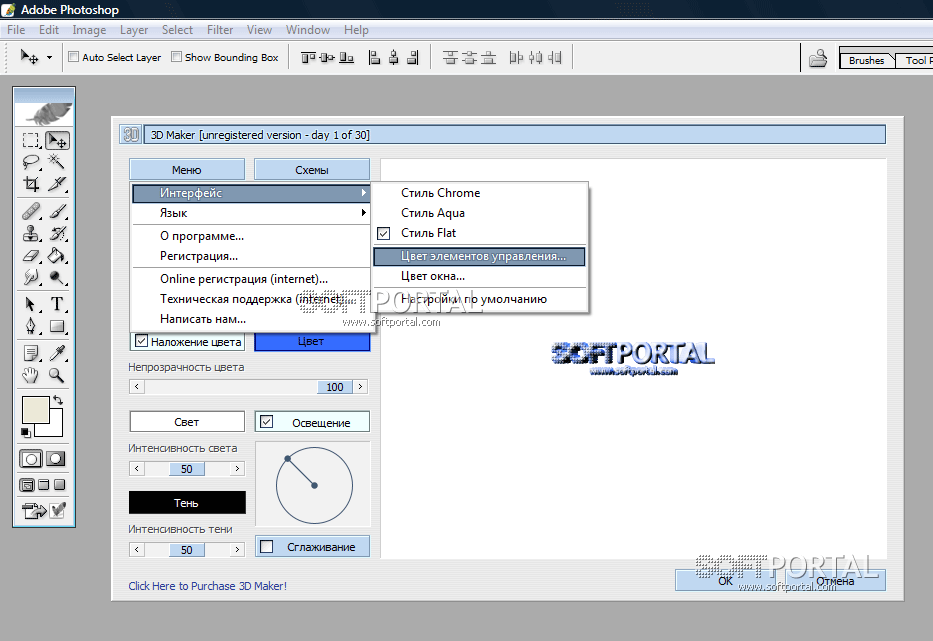Switch to Quick Mask mode
This screenshot has width=933, height=641.
pos(56,459)
